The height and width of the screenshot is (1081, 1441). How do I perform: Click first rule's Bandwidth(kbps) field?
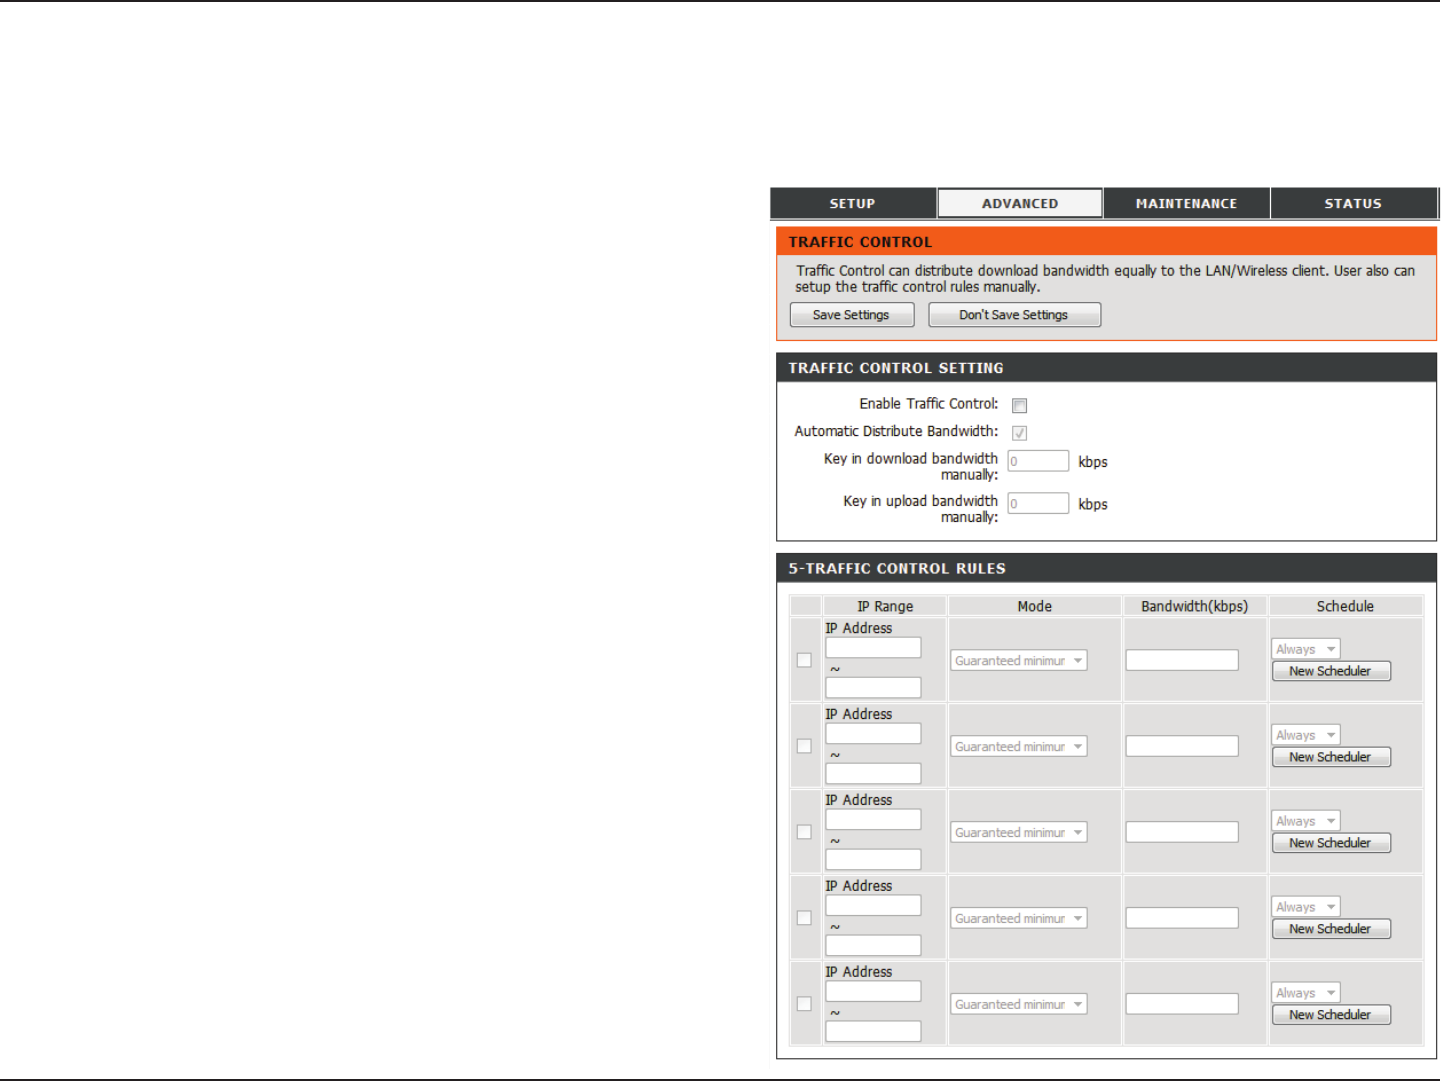(1182, 660)
